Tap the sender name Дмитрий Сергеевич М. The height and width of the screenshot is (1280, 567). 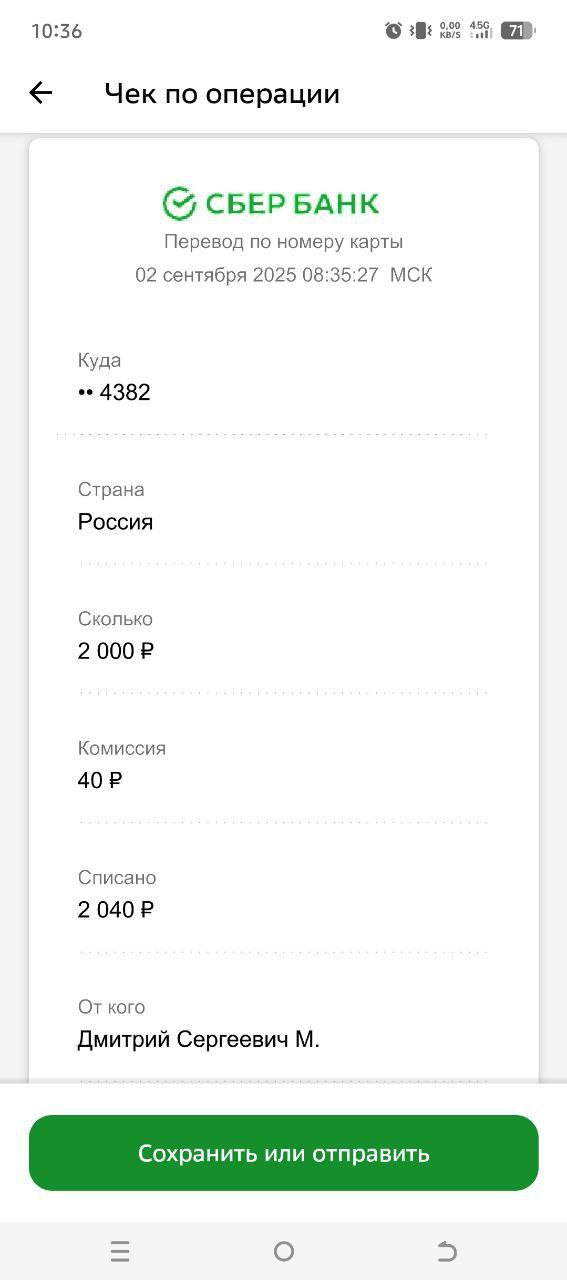coord(199,1040)
